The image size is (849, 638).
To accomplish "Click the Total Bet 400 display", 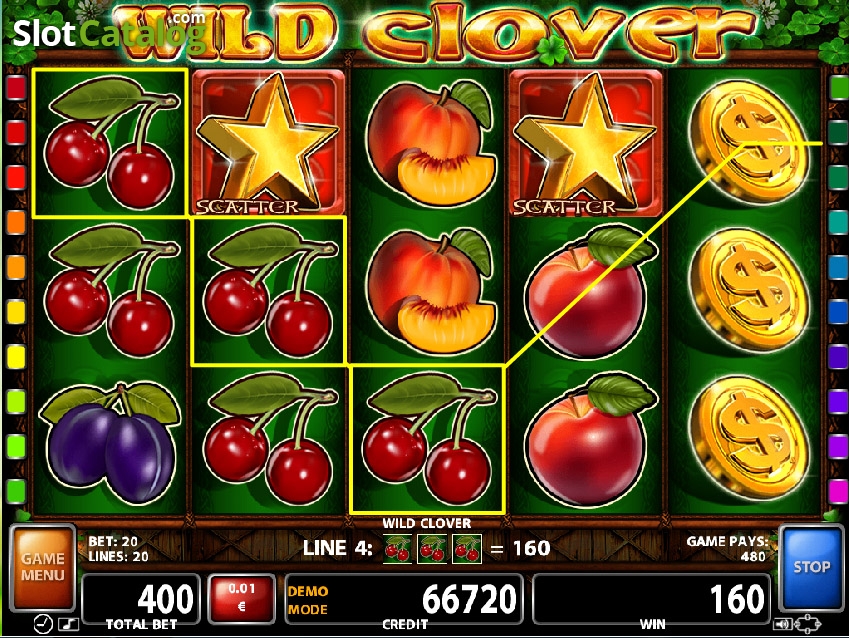I will click(x=141, y=598).
